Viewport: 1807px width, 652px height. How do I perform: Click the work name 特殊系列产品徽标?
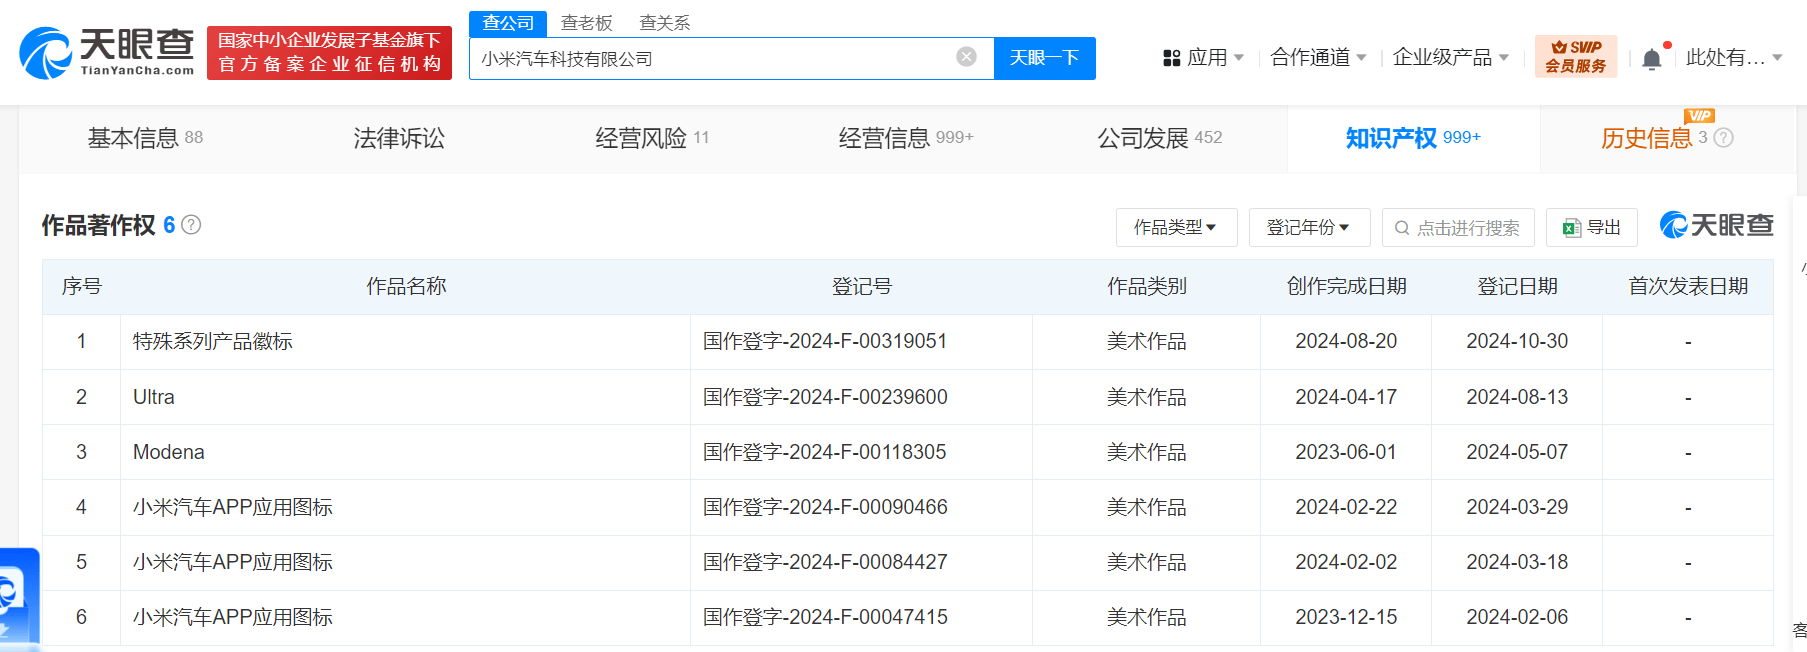213,342
